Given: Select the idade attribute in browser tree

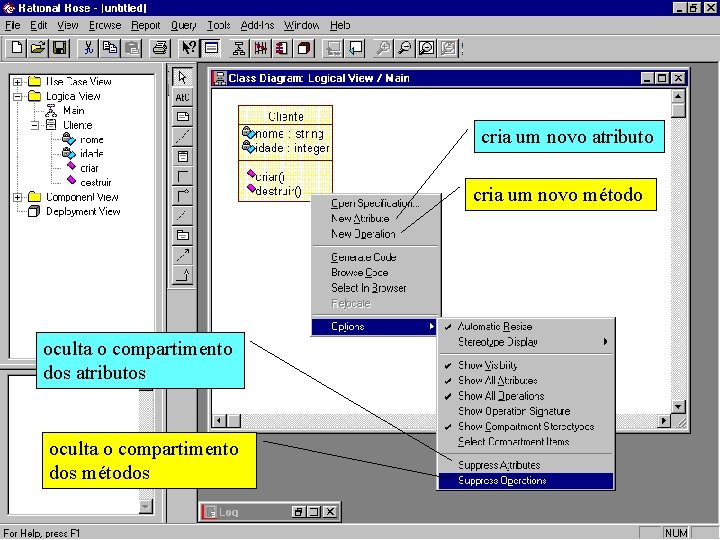Looking at the screenshot, I should [91, 153].
